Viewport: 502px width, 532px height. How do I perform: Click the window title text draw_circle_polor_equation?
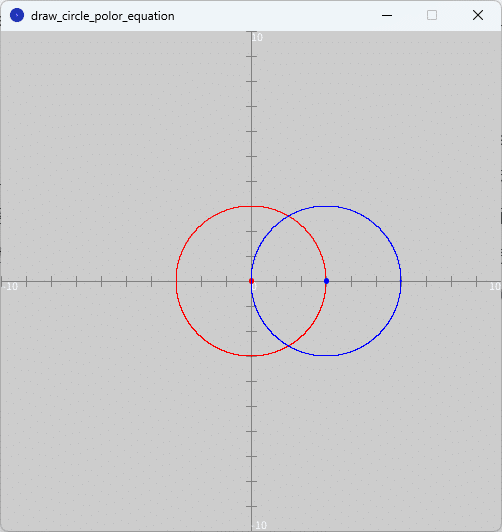(102, 16)
